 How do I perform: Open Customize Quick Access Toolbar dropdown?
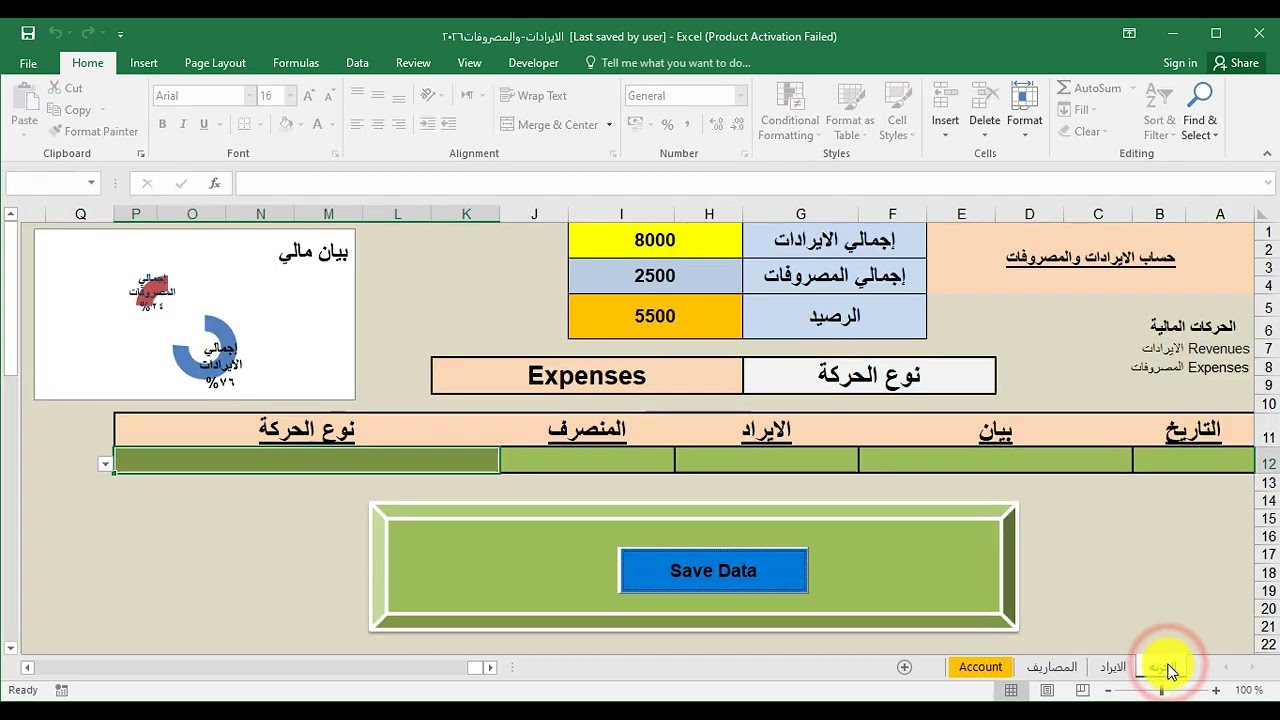(x=121, y=34)
